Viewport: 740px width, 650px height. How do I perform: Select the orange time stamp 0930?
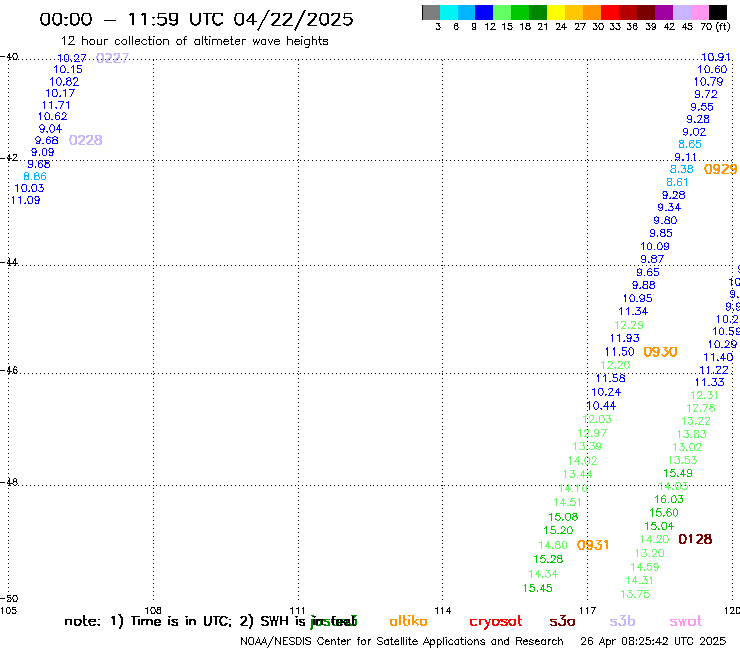pos(660,352)
